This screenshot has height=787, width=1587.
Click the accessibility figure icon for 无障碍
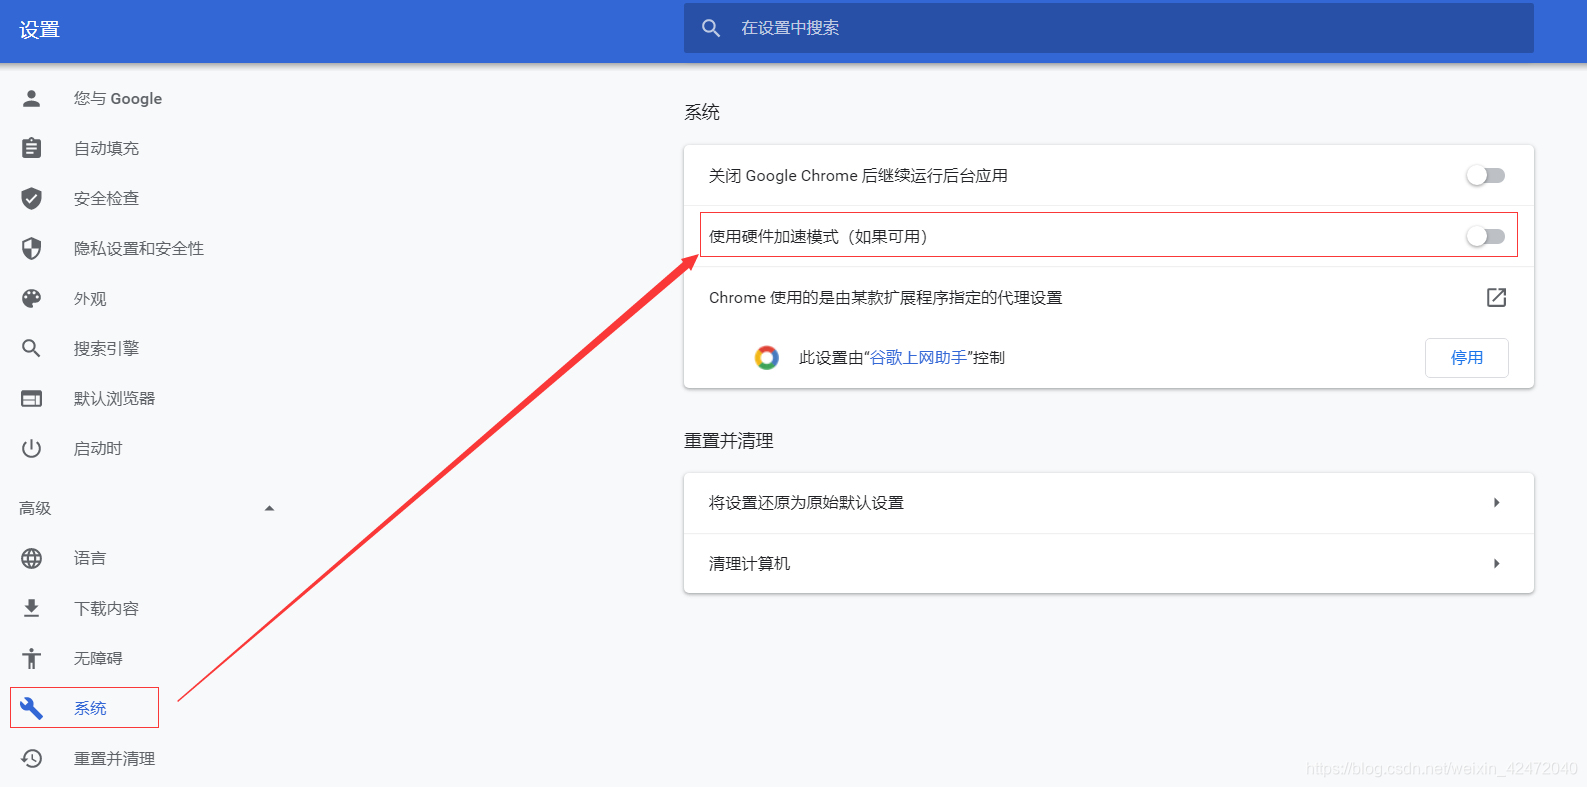tap(32, 658)
